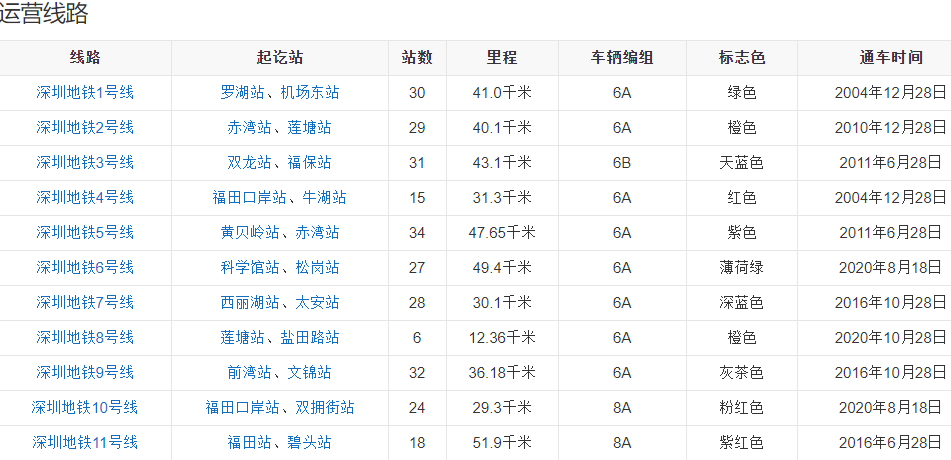The width and height of the screenshot is (951, 460).
Task: Click 福田口岸站 link in line 10 row
Action: pyautogui.click(x=242, y=407)
